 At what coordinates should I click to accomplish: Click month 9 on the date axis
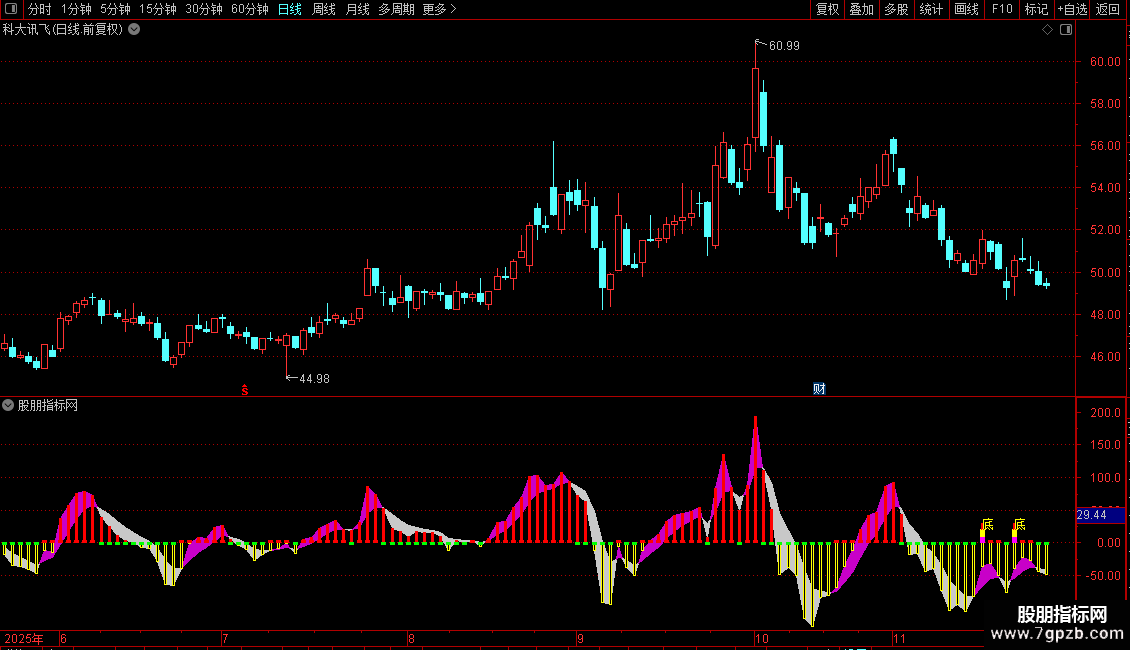(x=581, y=638)
